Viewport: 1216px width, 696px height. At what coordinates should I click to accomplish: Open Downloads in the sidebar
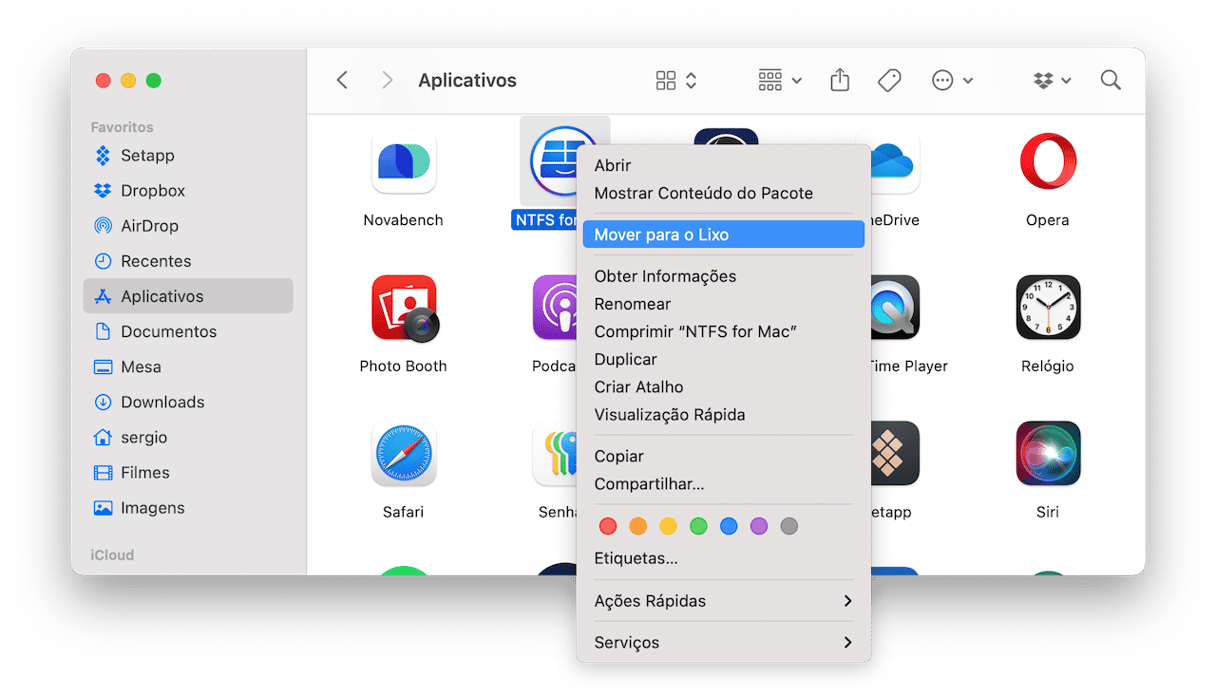[188, 402]
